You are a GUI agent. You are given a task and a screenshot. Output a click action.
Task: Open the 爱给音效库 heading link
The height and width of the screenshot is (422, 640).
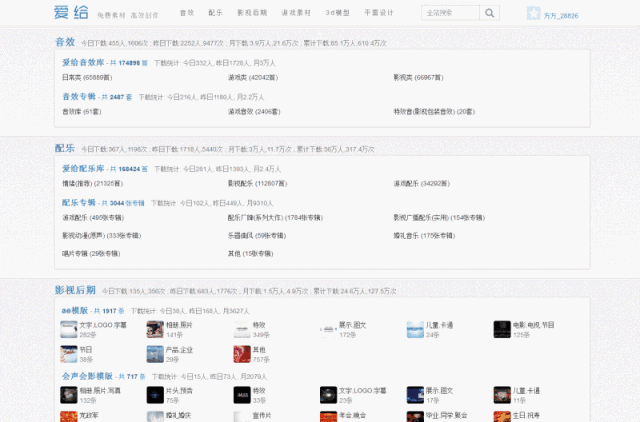(83, 62)
